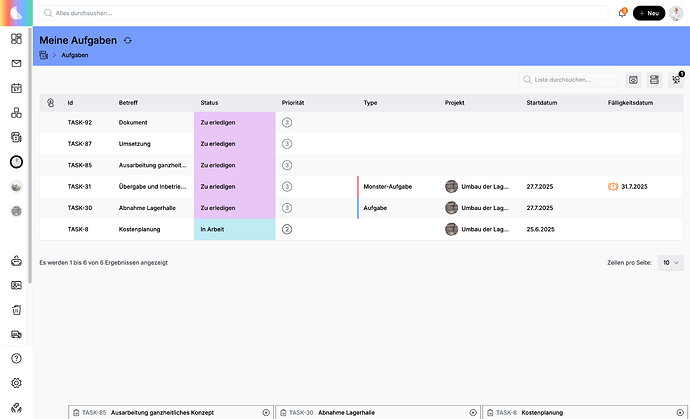The image size is (690, 419).
Task: Click the Neu button
Action: (x=648, y=13)
